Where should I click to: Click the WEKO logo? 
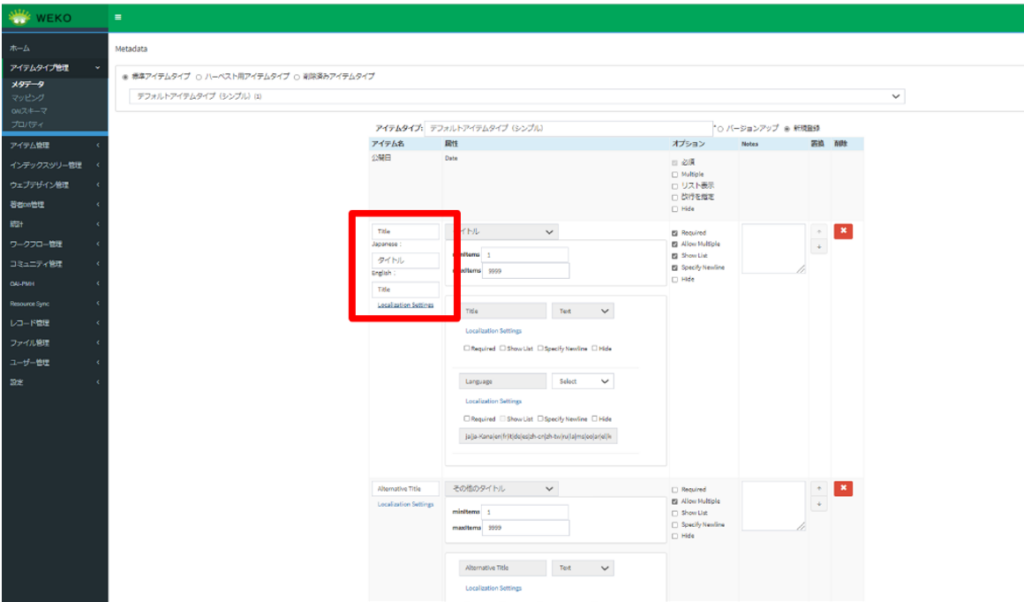[42, 17]
